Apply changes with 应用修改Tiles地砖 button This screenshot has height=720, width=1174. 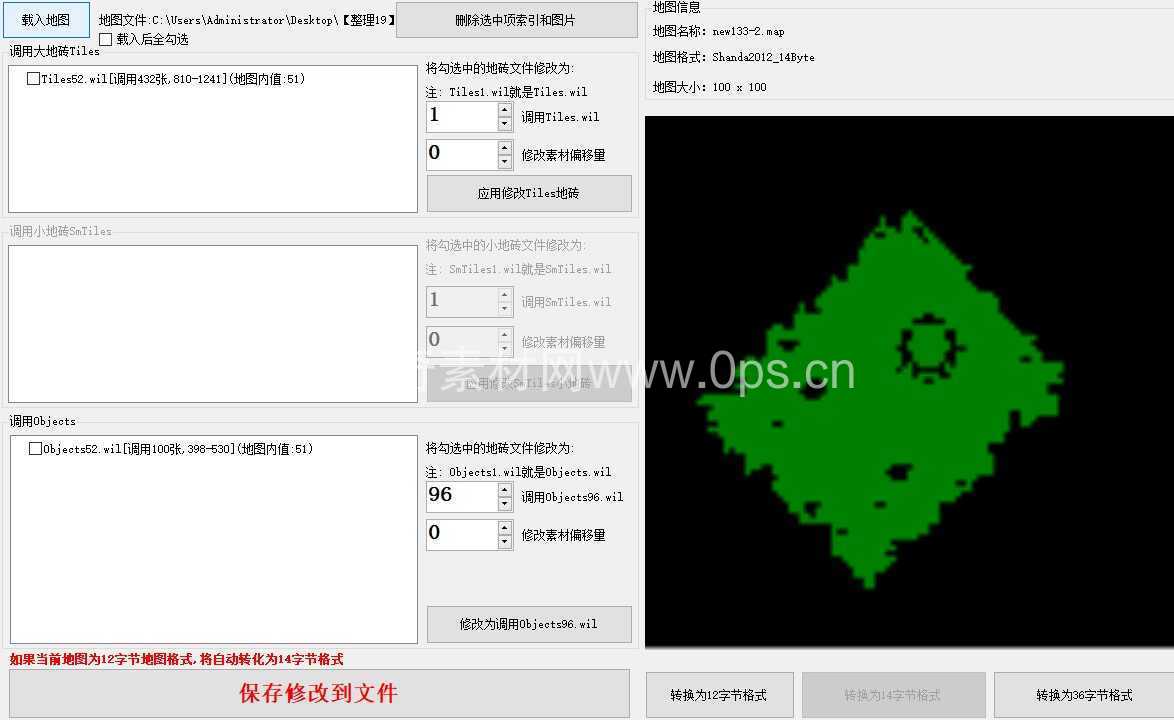click(x=529, y=193)
